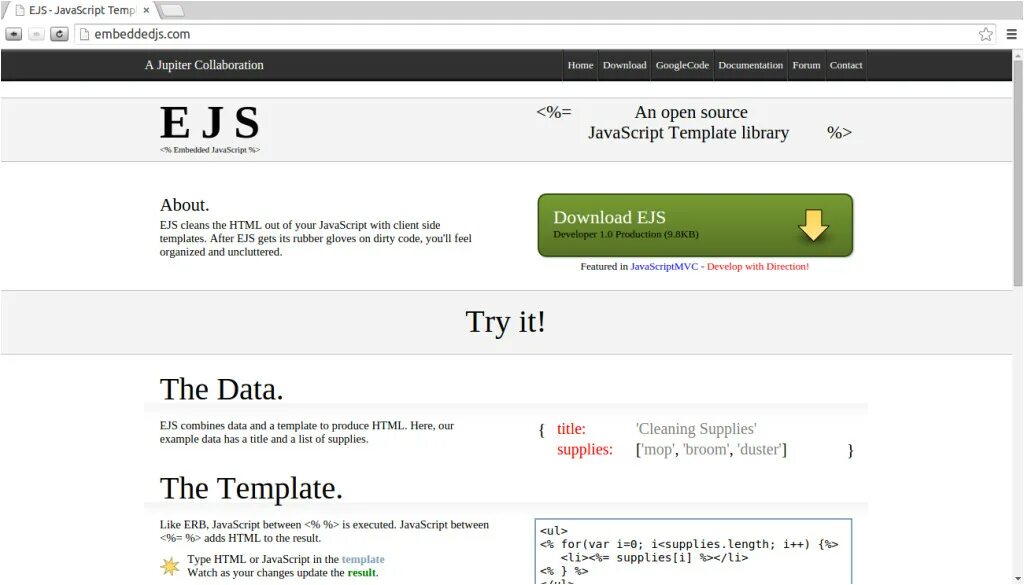This screenshot has width=1024, height=585.
Task: Open the Download nav item
Action: click(x=624, y=65)
